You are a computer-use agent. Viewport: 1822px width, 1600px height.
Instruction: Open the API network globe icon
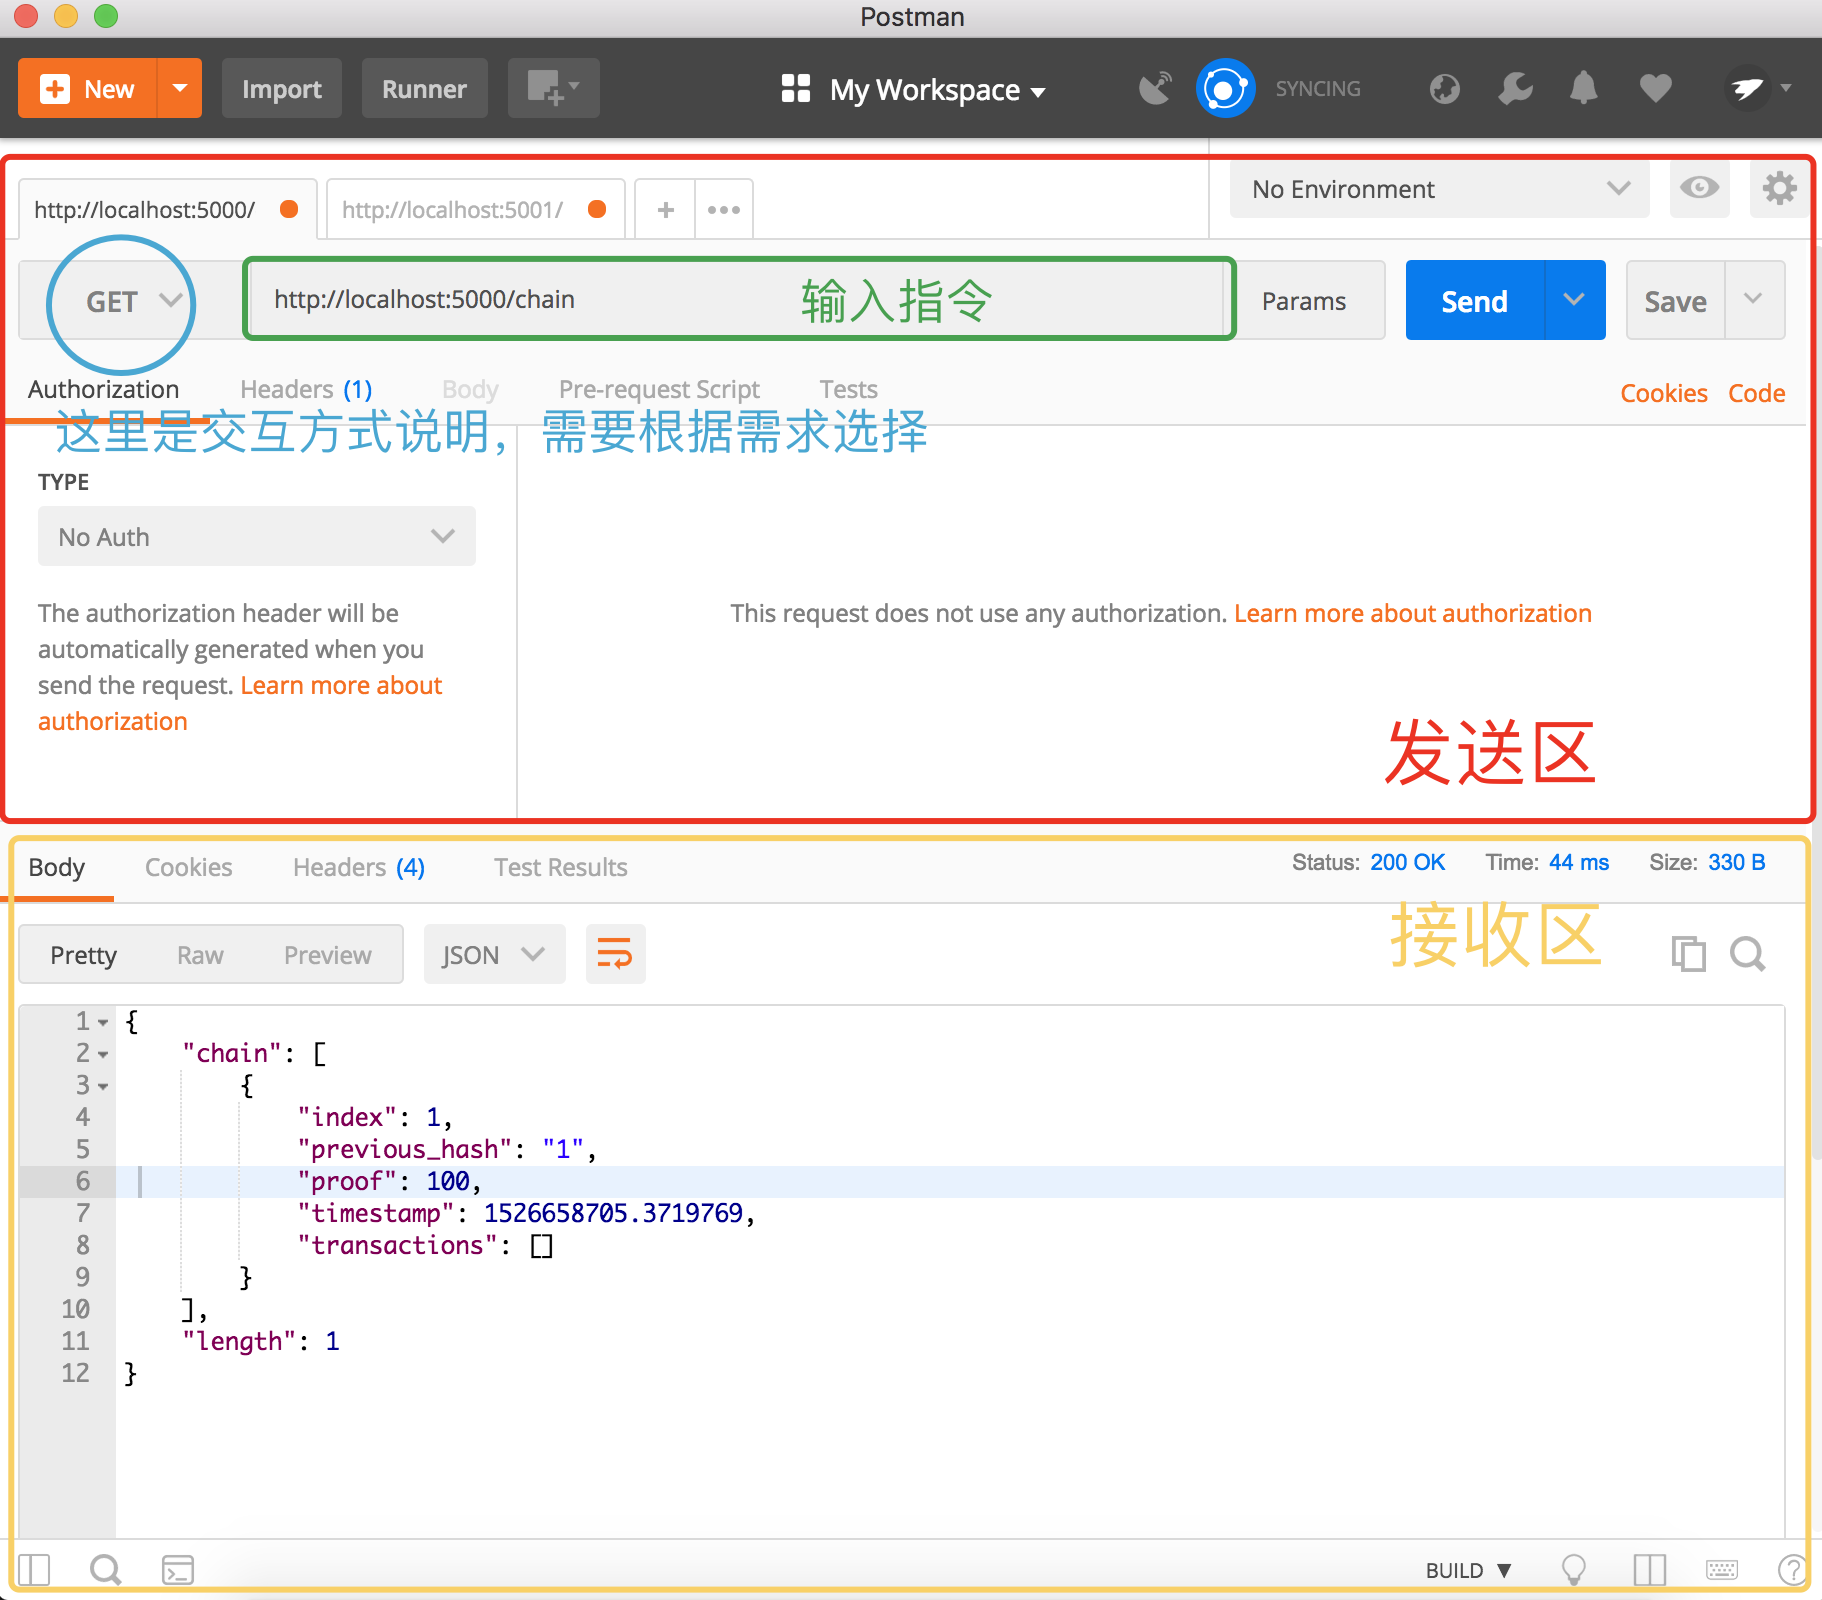point(1444,89)
